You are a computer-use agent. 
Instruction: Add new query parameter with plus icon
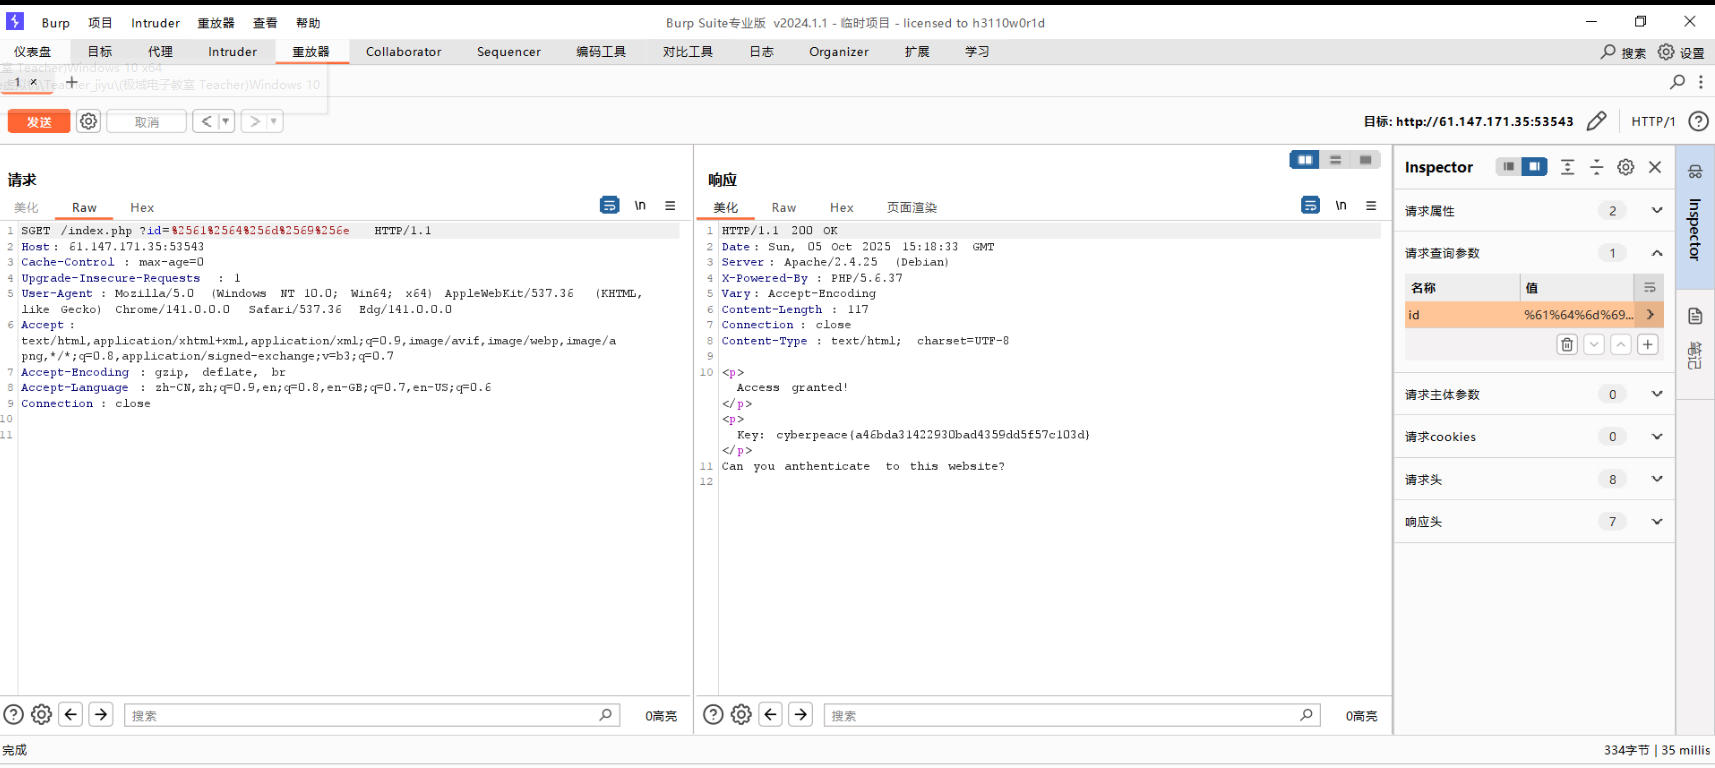(x=1647, y=345)
